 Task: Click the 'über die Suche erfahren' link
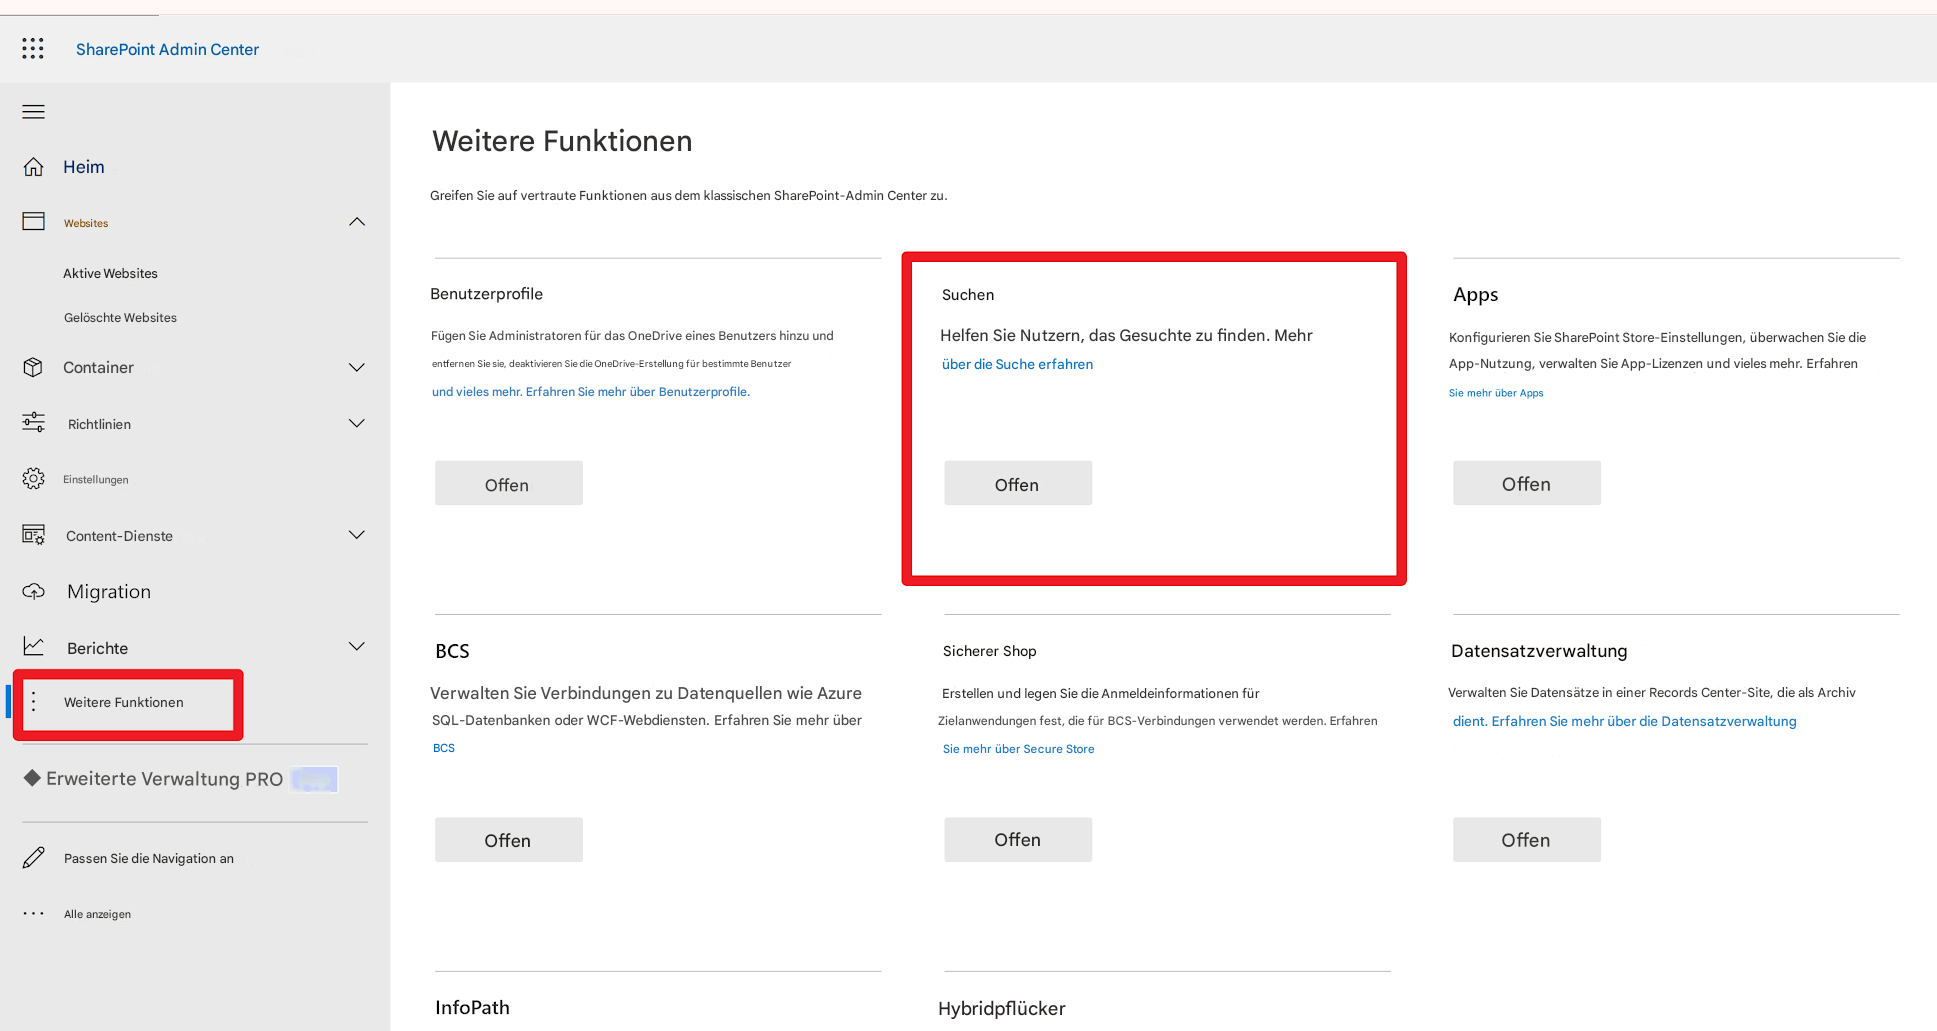point(1017,364)
